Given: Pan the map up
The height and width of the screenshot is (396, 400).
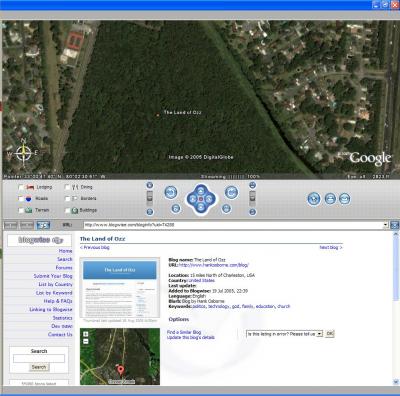Looking at the screenshot, I should [x=201, y=191].
